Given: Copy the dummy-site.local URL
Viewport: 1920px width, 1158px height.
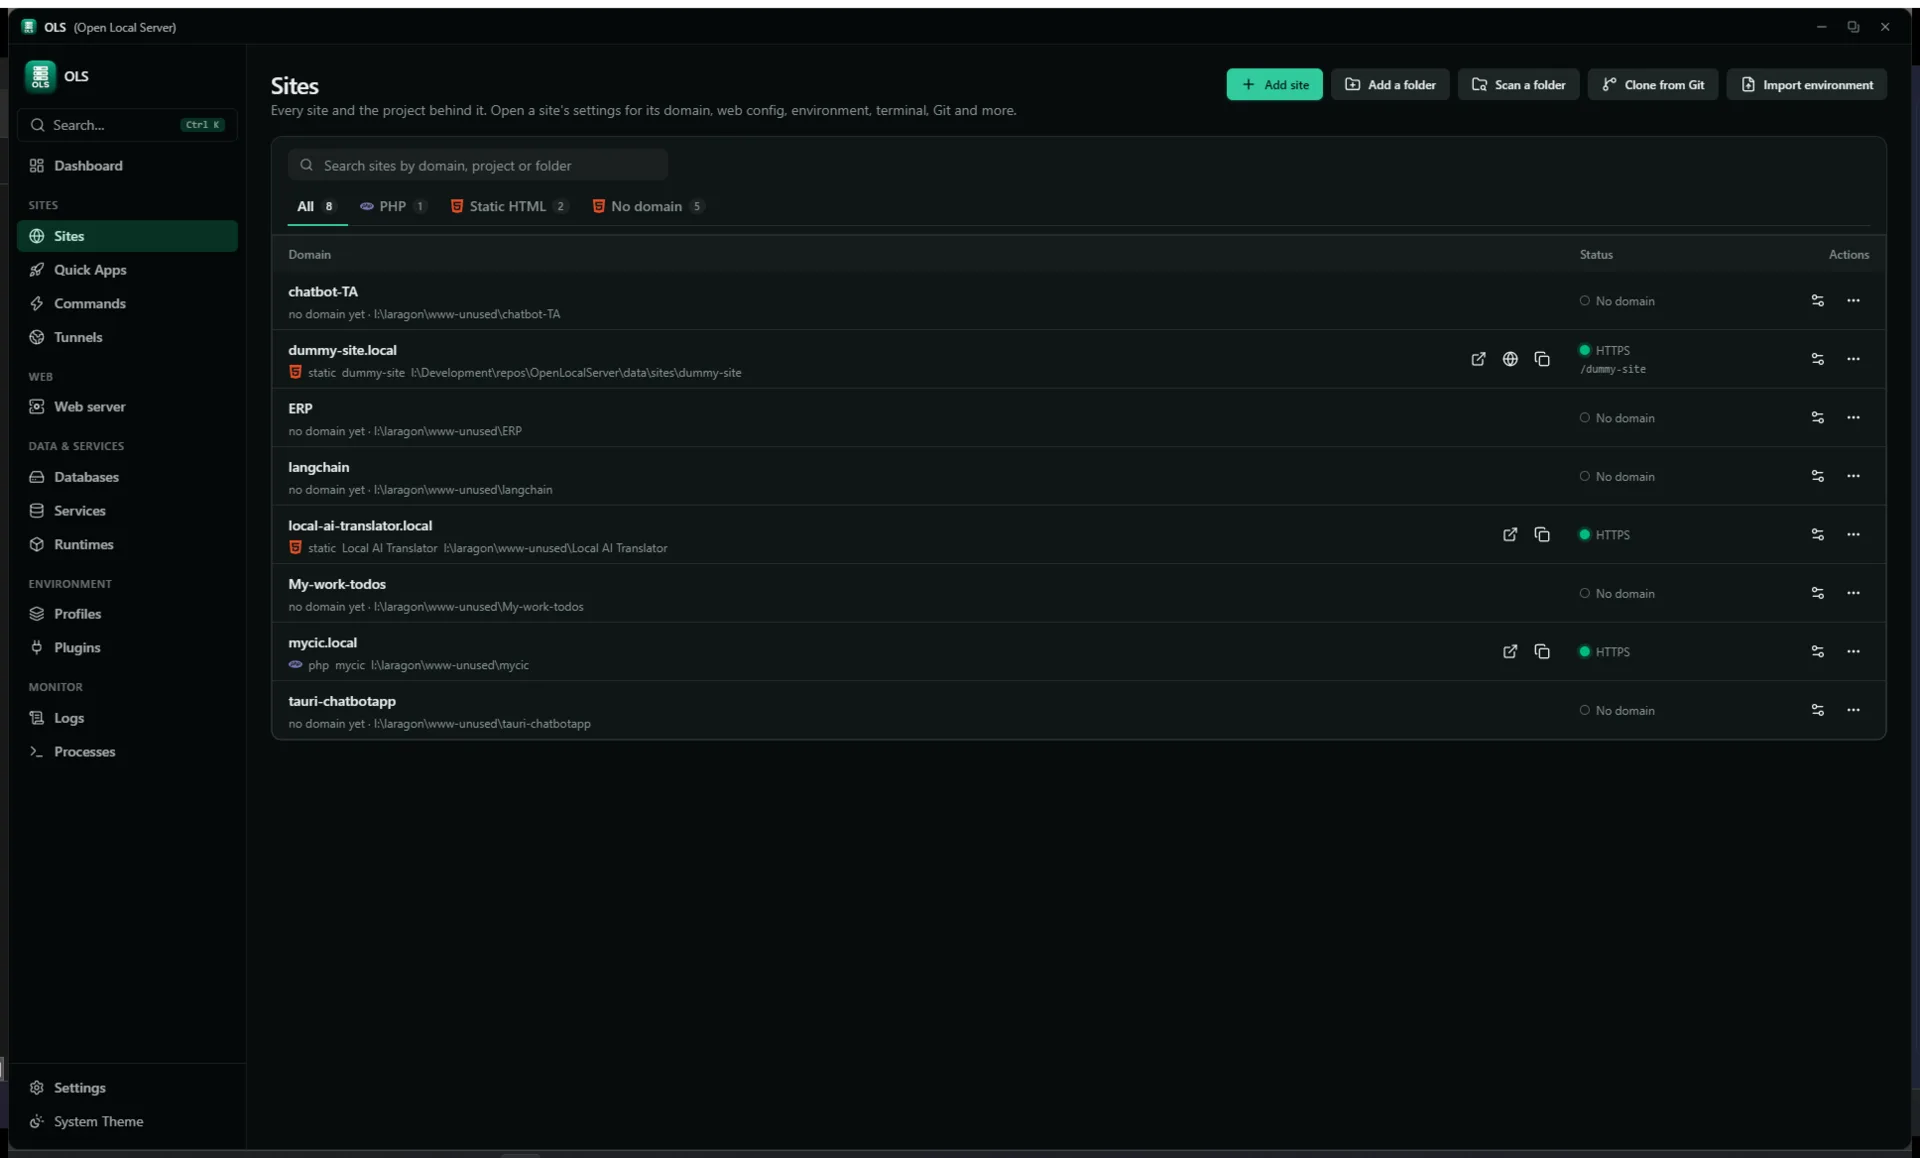Looking at the screenshot, I should click(1542, 359).
